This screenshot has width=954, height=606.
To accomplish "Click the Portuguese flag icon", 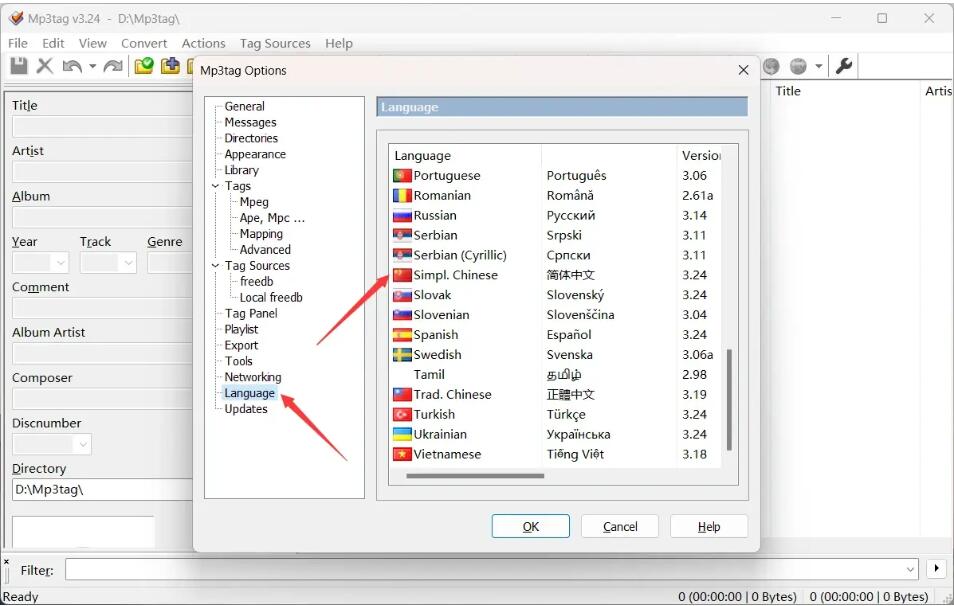I will 402,176.
